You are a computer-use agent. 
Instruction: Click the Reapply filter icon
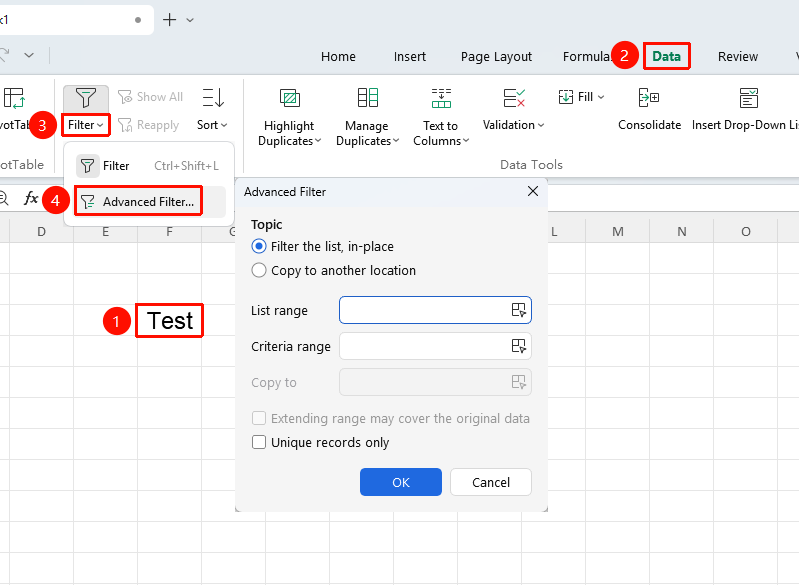pyautogui.click(x=125, y=125)
